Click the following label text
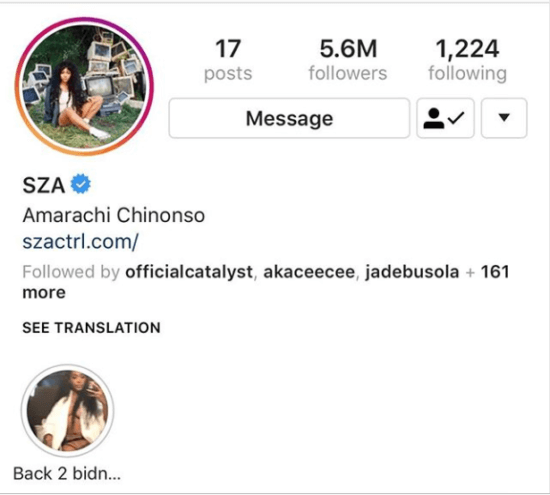The width and height of the screenshot is (550, 495). pyautogui.click(x=468, y=74)
